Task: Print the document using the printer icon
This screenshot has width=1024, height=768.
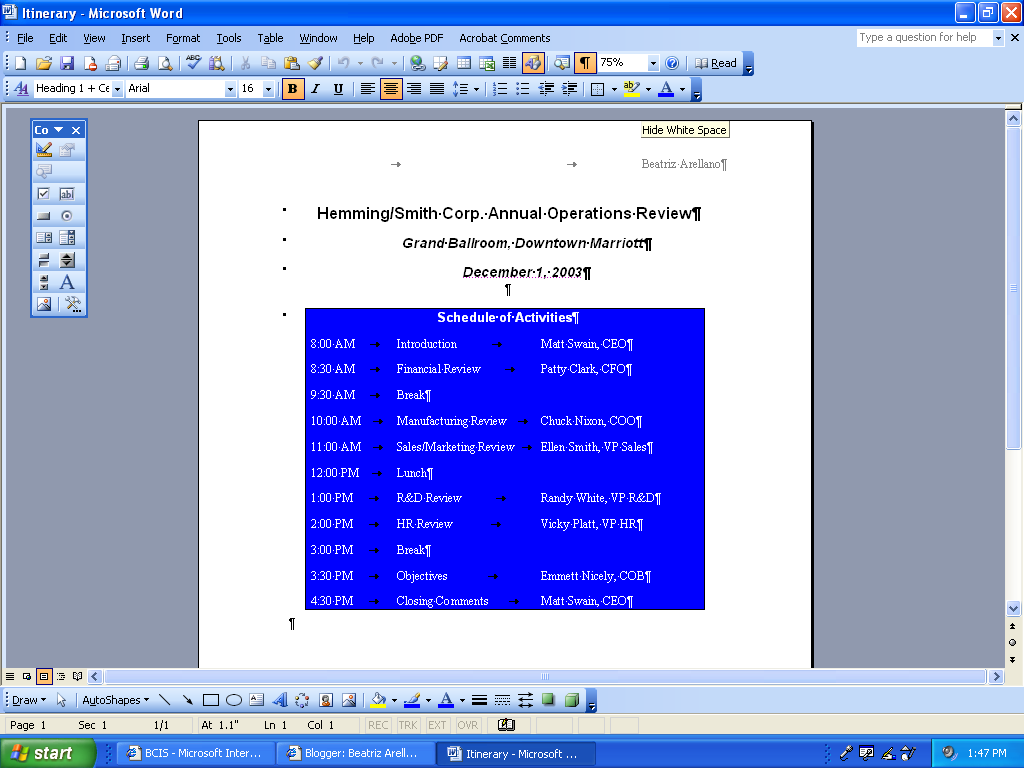Action: point(142,63)
